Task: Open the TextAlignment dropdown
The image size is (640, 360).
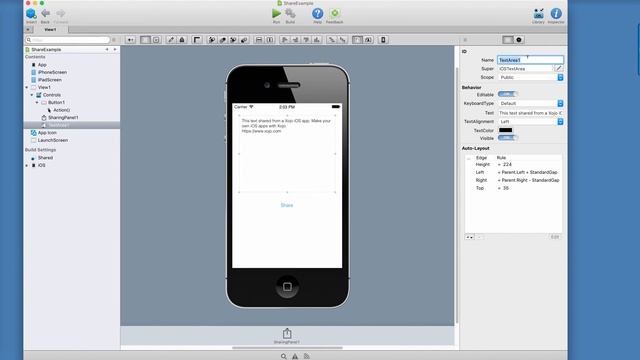Action: pyautogui.click(x=531, y=122)
